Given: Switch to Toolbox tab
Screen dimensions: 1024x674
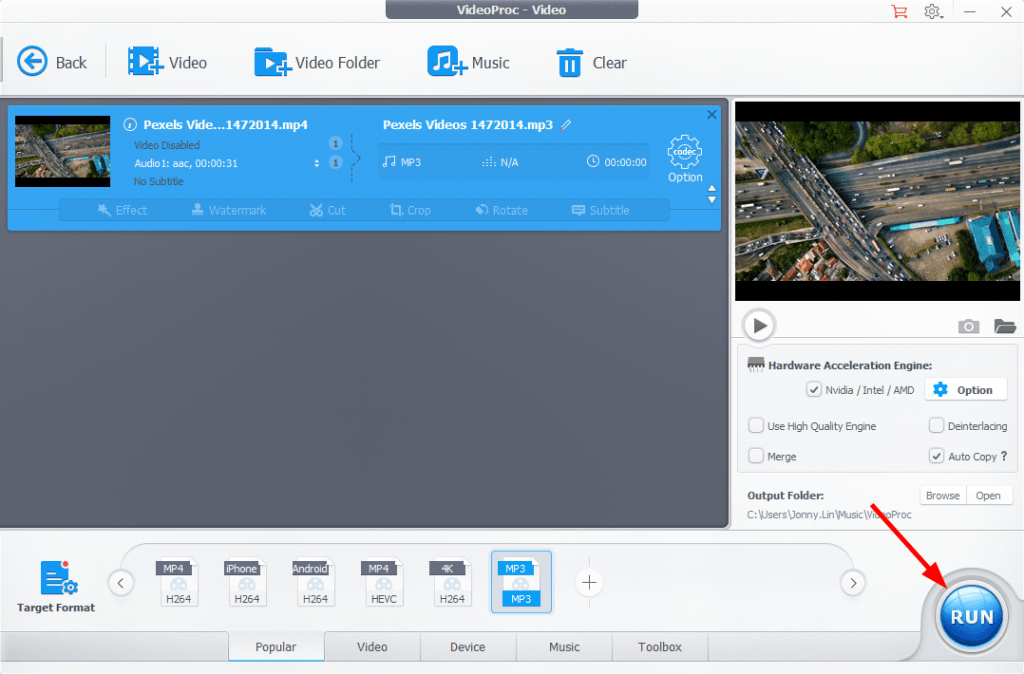Looking at the screenshot, I should 660,647.
